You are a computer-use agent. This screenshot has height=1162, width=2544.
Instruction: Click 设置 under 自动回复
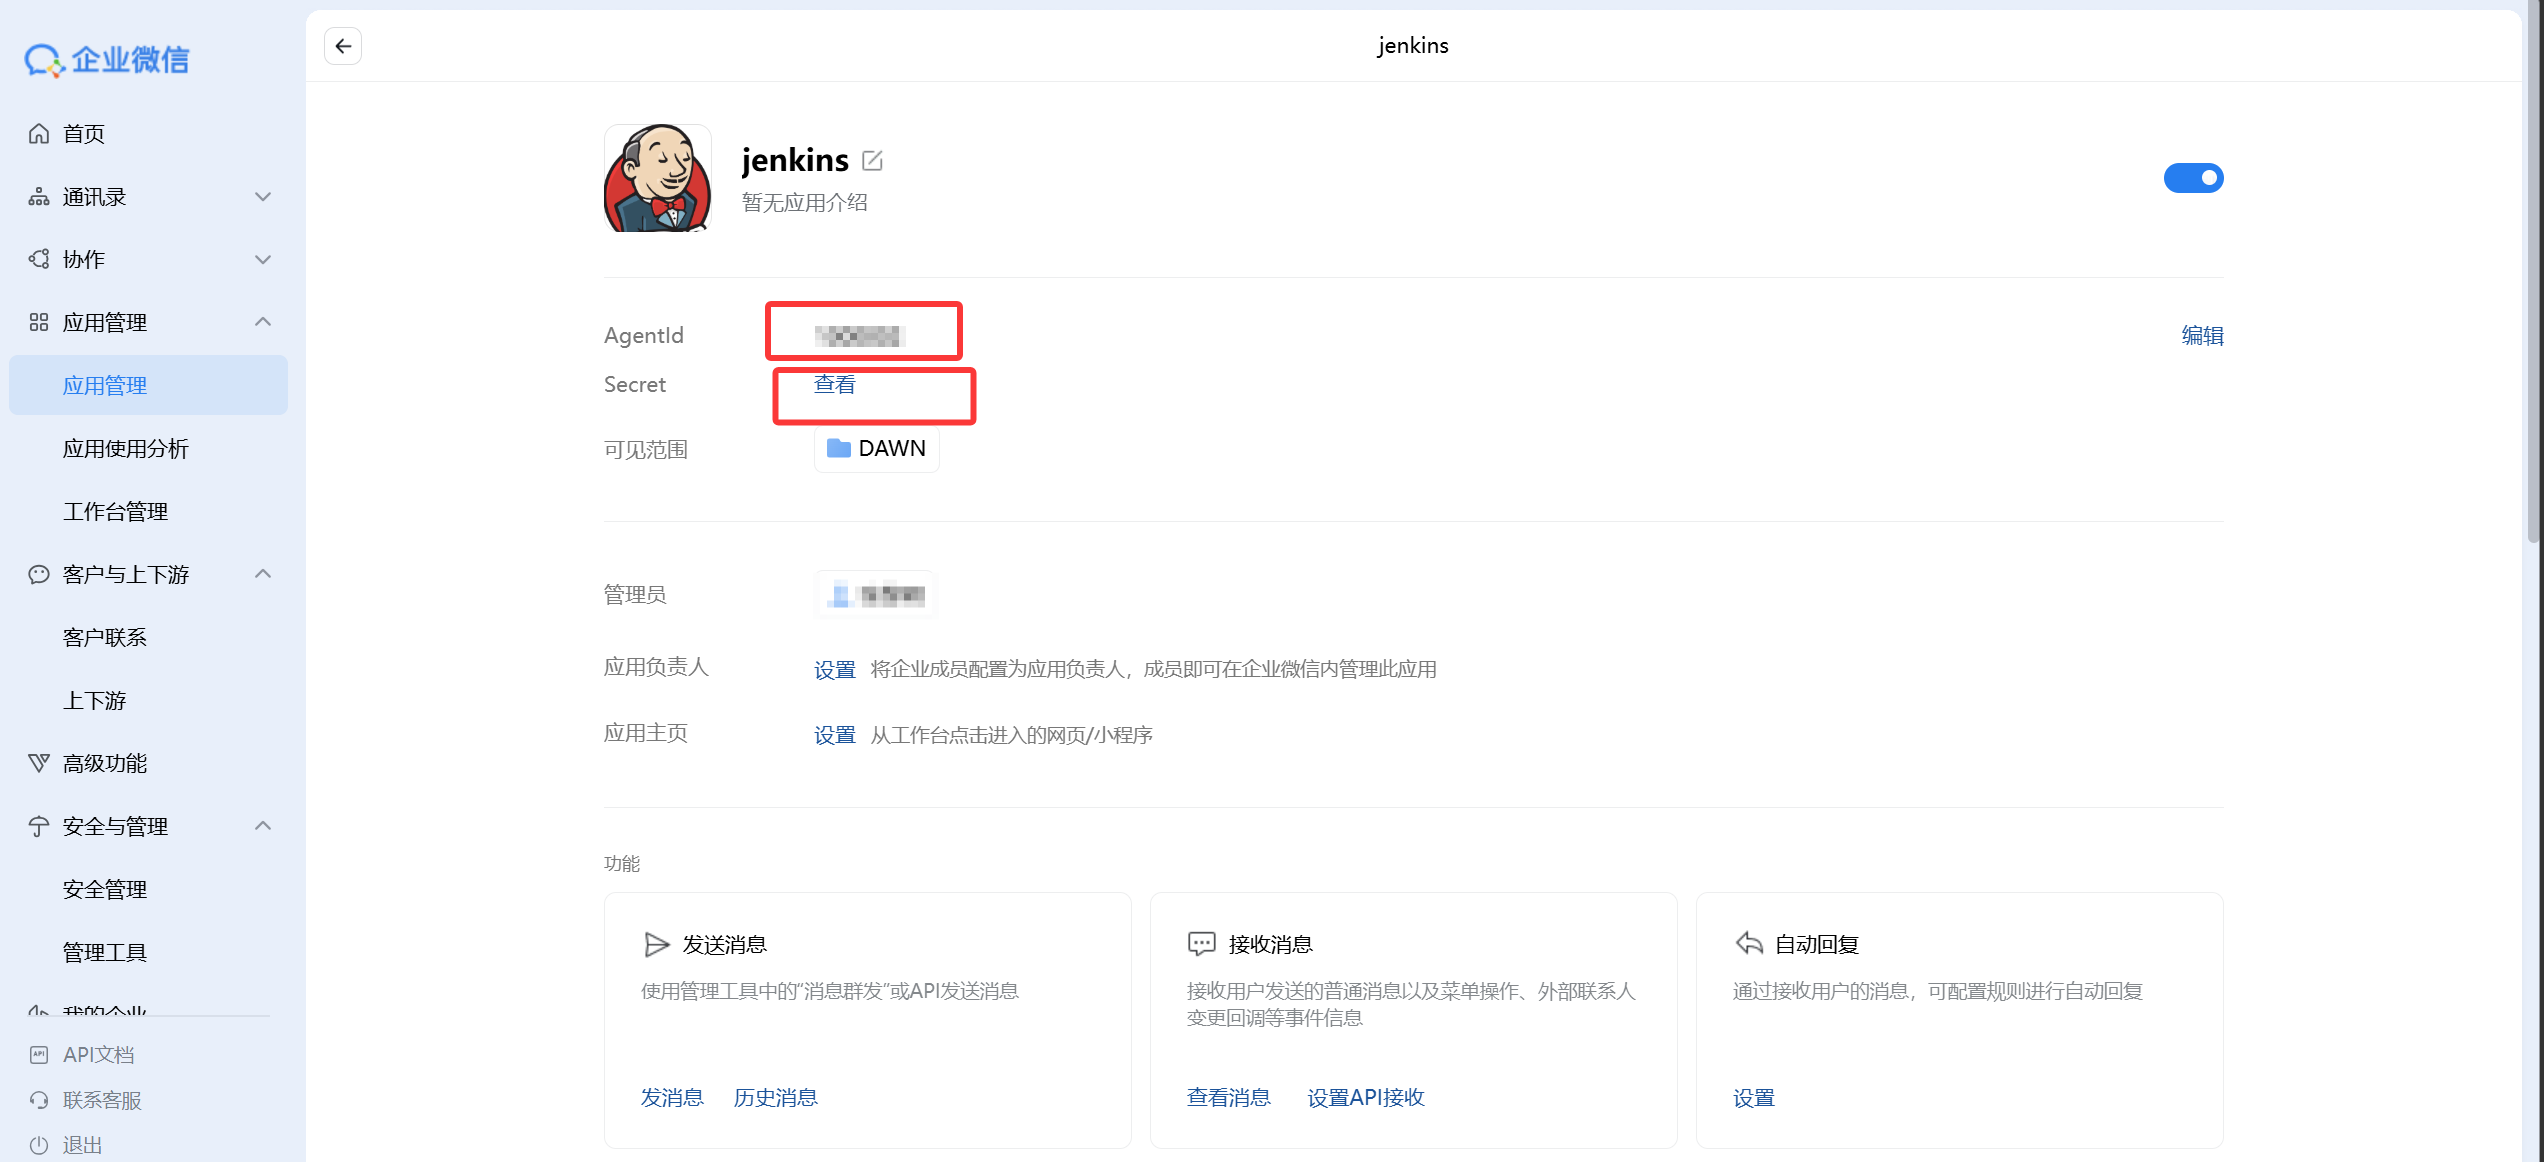pos(1754,1098)
